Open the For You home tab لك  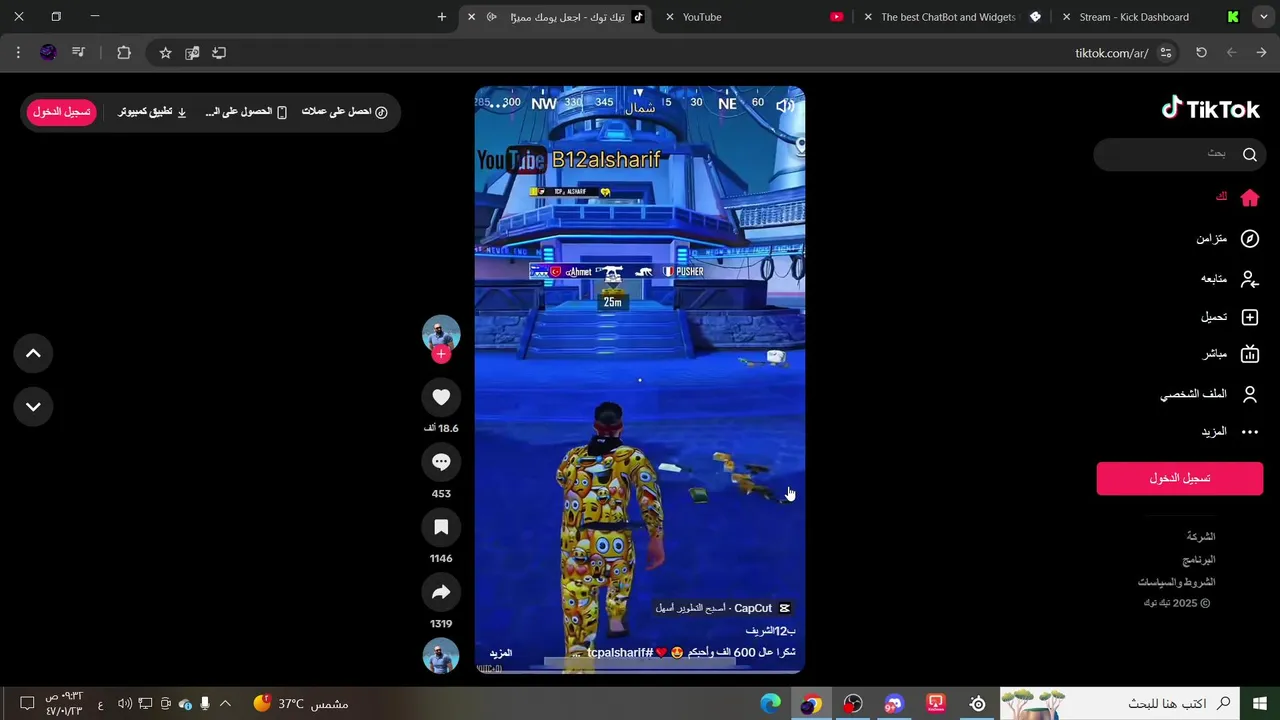1237,198
